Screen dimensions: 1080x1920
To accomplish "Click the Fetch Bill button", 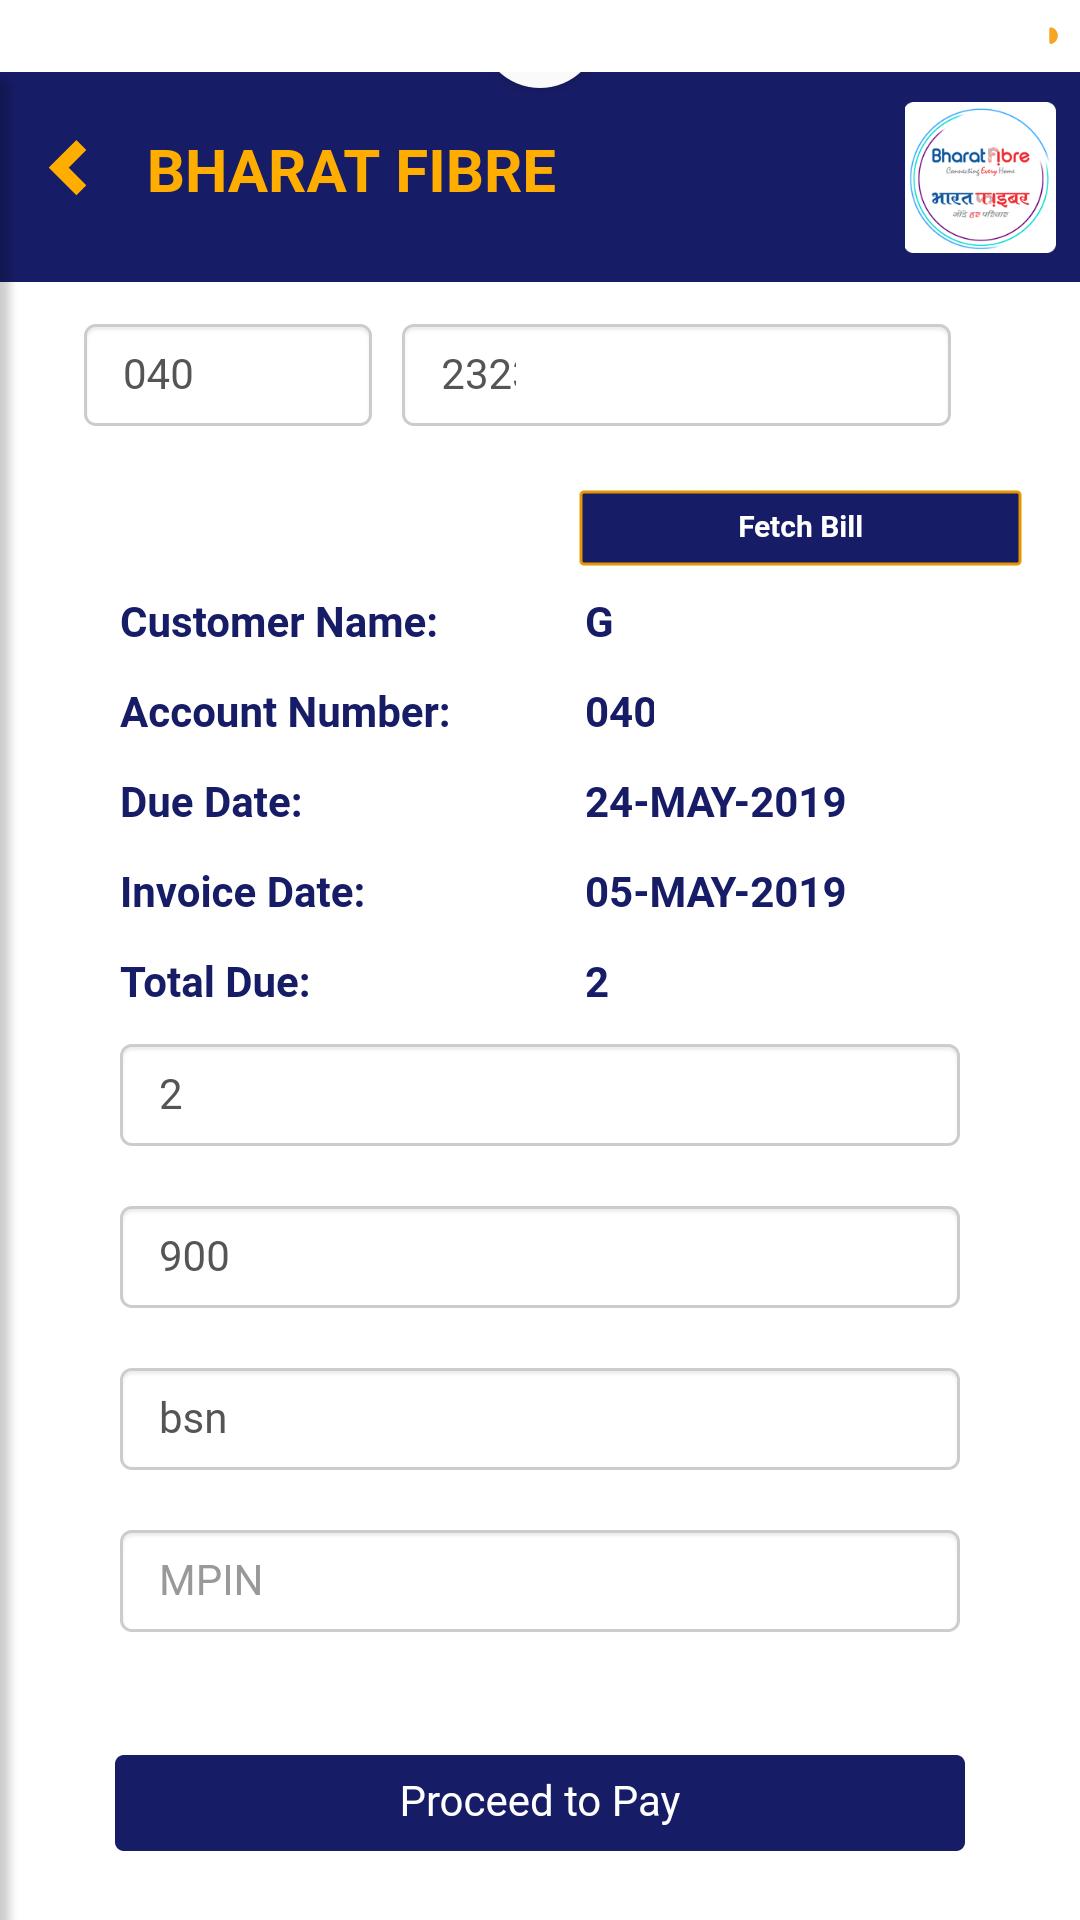I will pos(800,527).
